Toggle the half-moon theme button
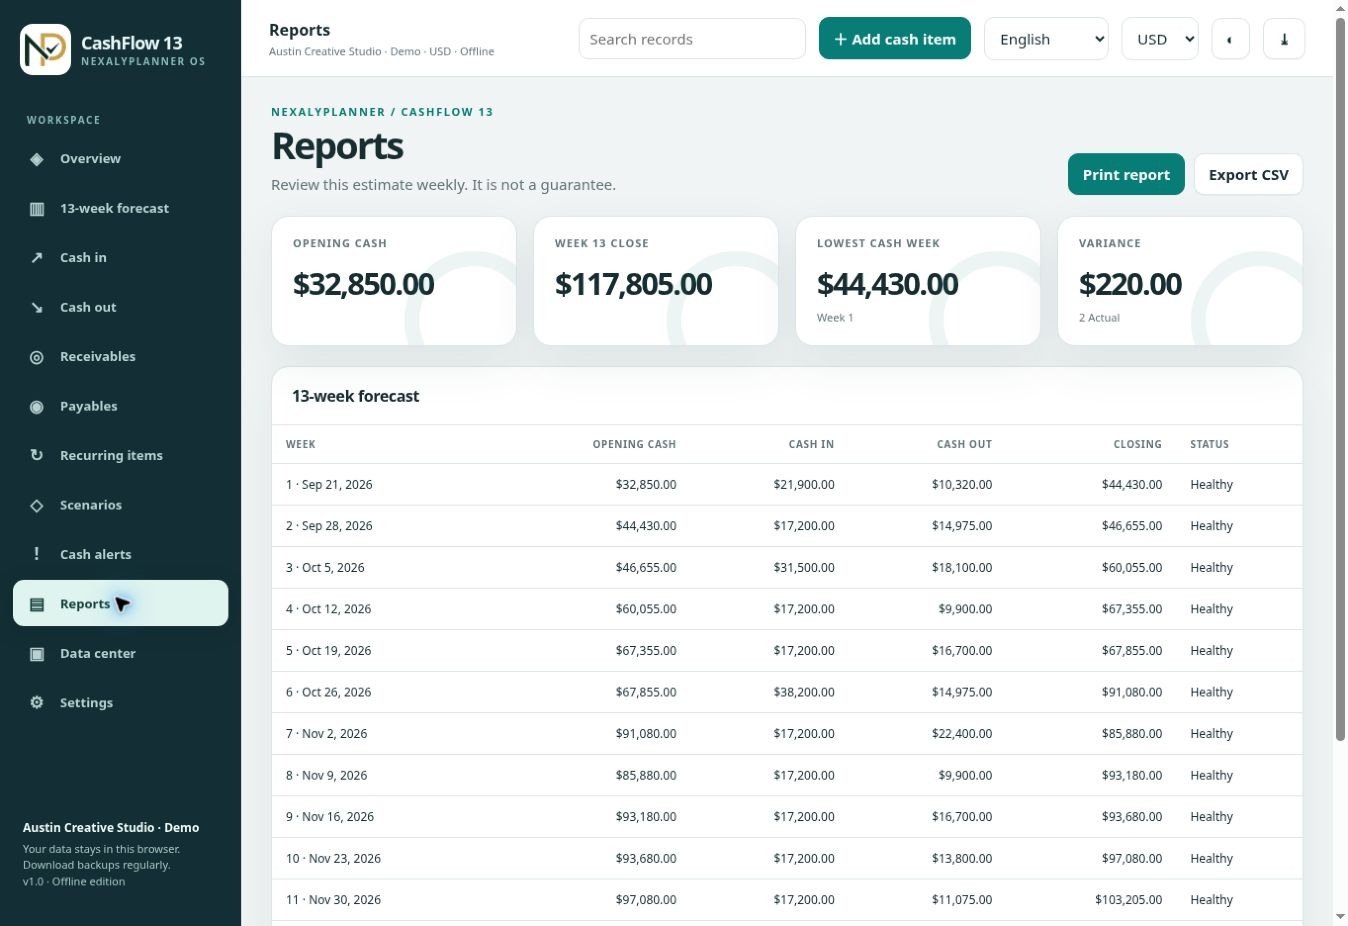1348x926 pixels. click(x=1230, y=39)
